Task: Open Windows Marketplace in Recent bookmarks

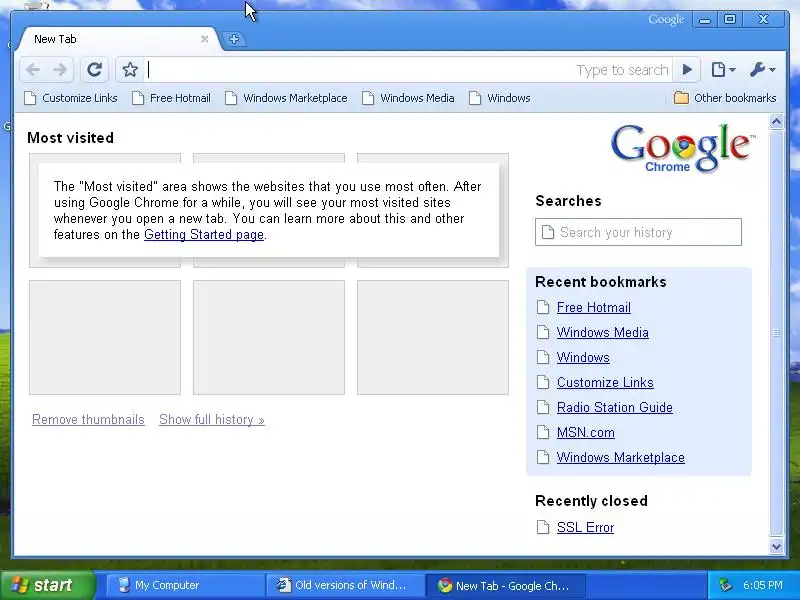Action: (x=620, y=458)
